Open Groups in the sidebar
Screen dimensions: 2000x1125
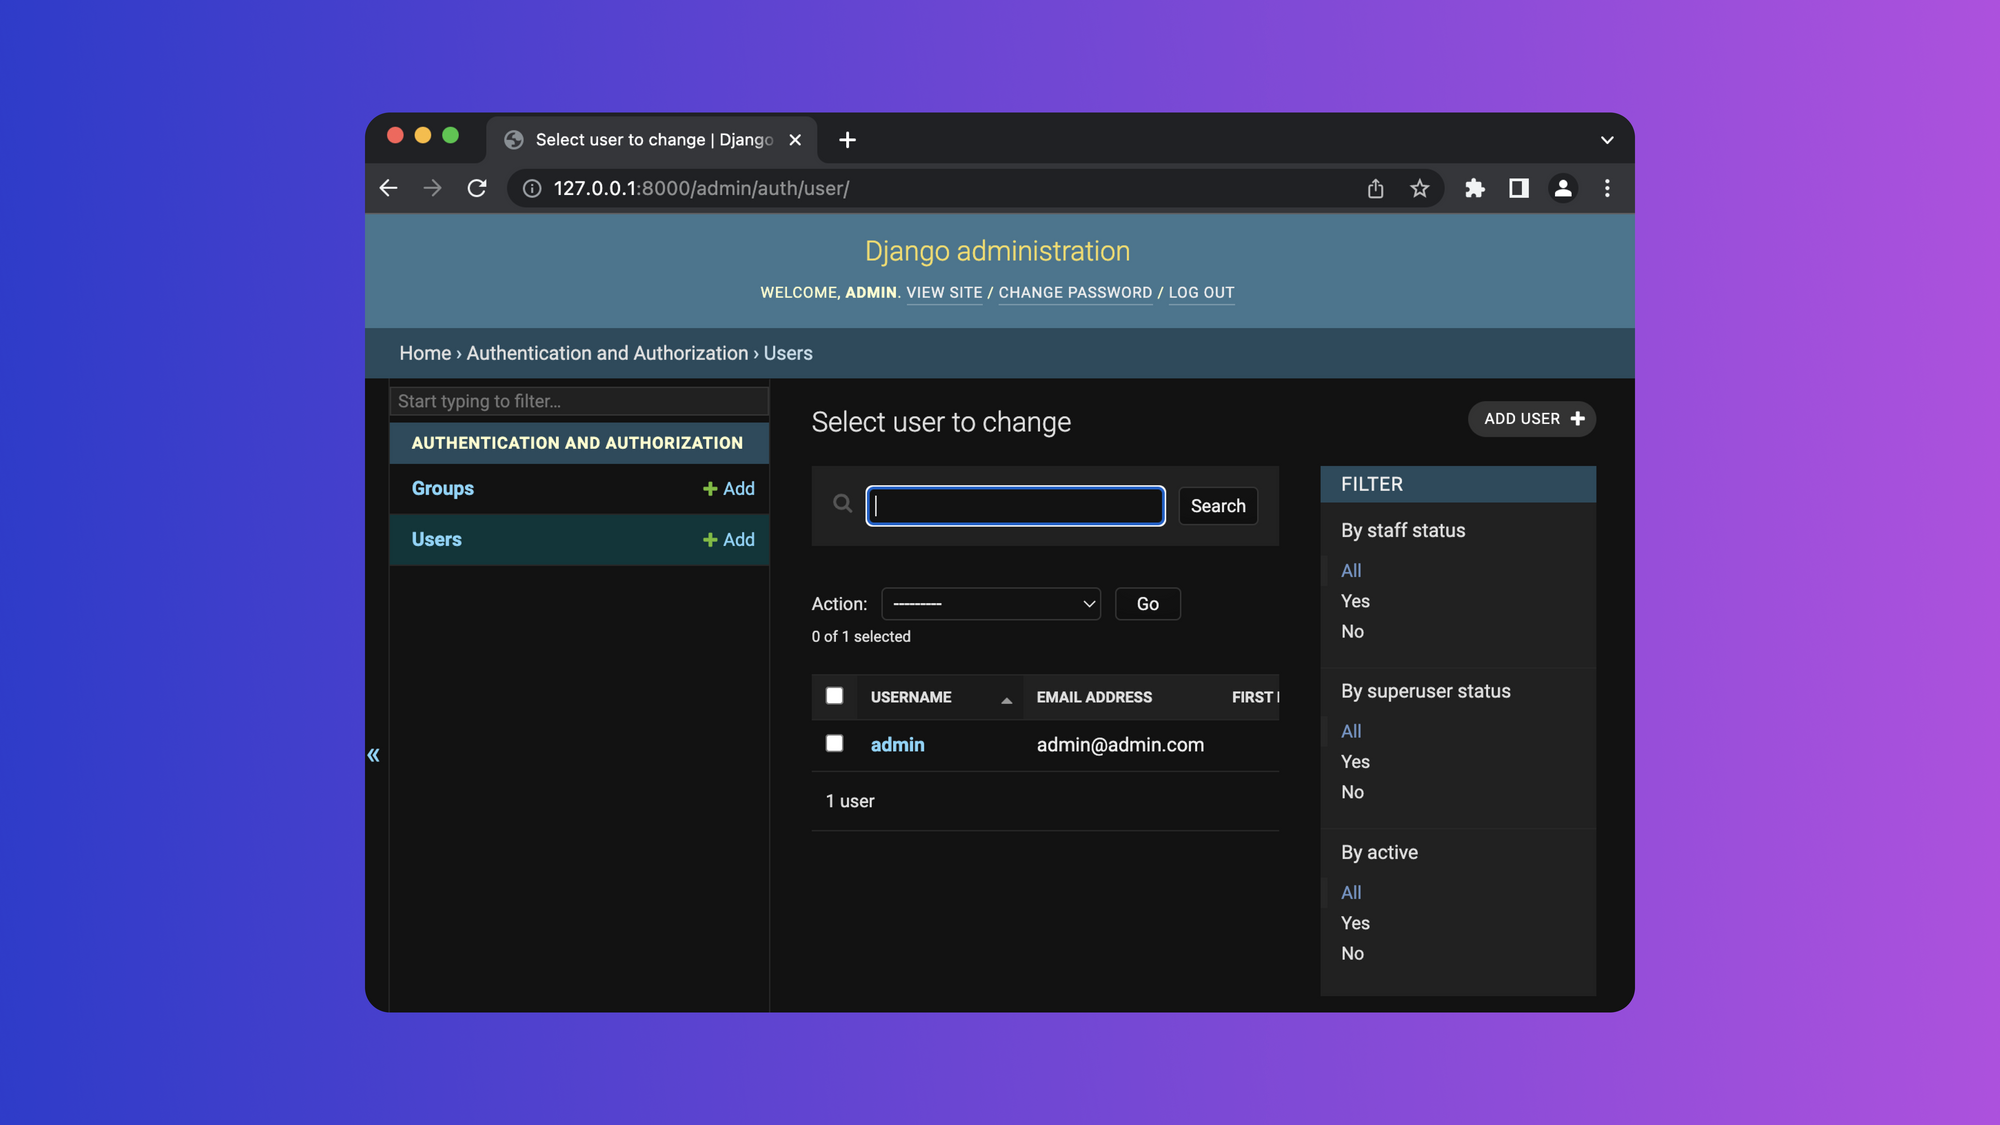[443, 489]
